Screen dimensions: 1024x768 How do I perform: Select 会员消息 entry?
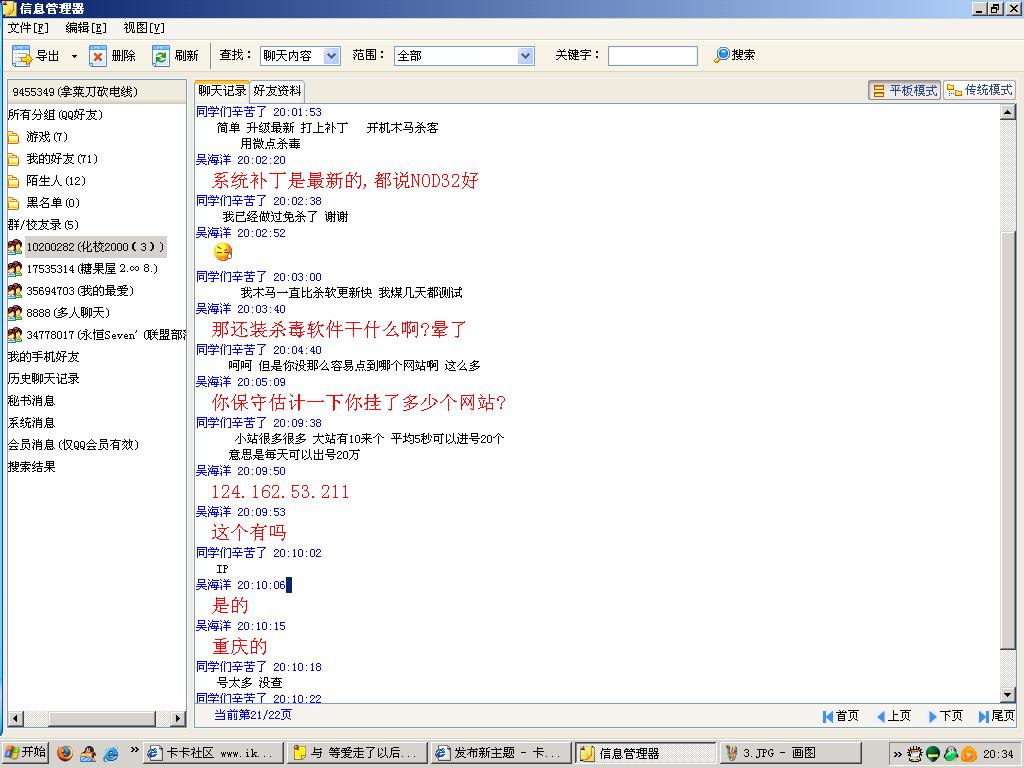point(73,445)
